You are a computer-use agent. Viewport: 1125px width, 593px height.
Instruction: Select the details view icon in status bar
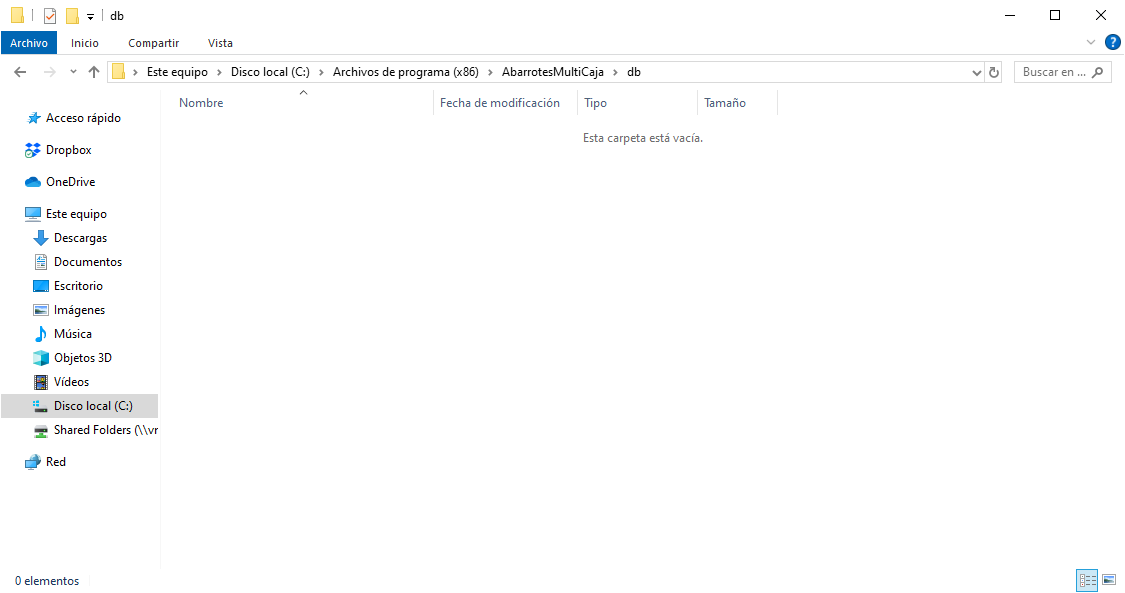click(x=1087, y=580)
